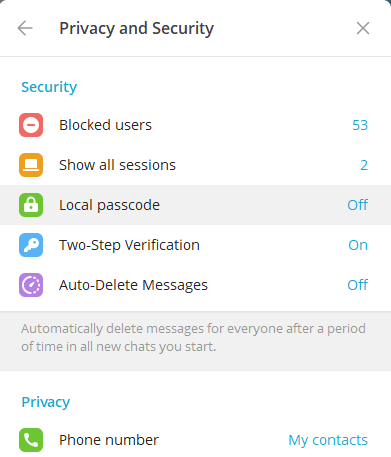Open the Blocked users list
391x457 pixels.
pyautogui.click(x=195, y=125)
